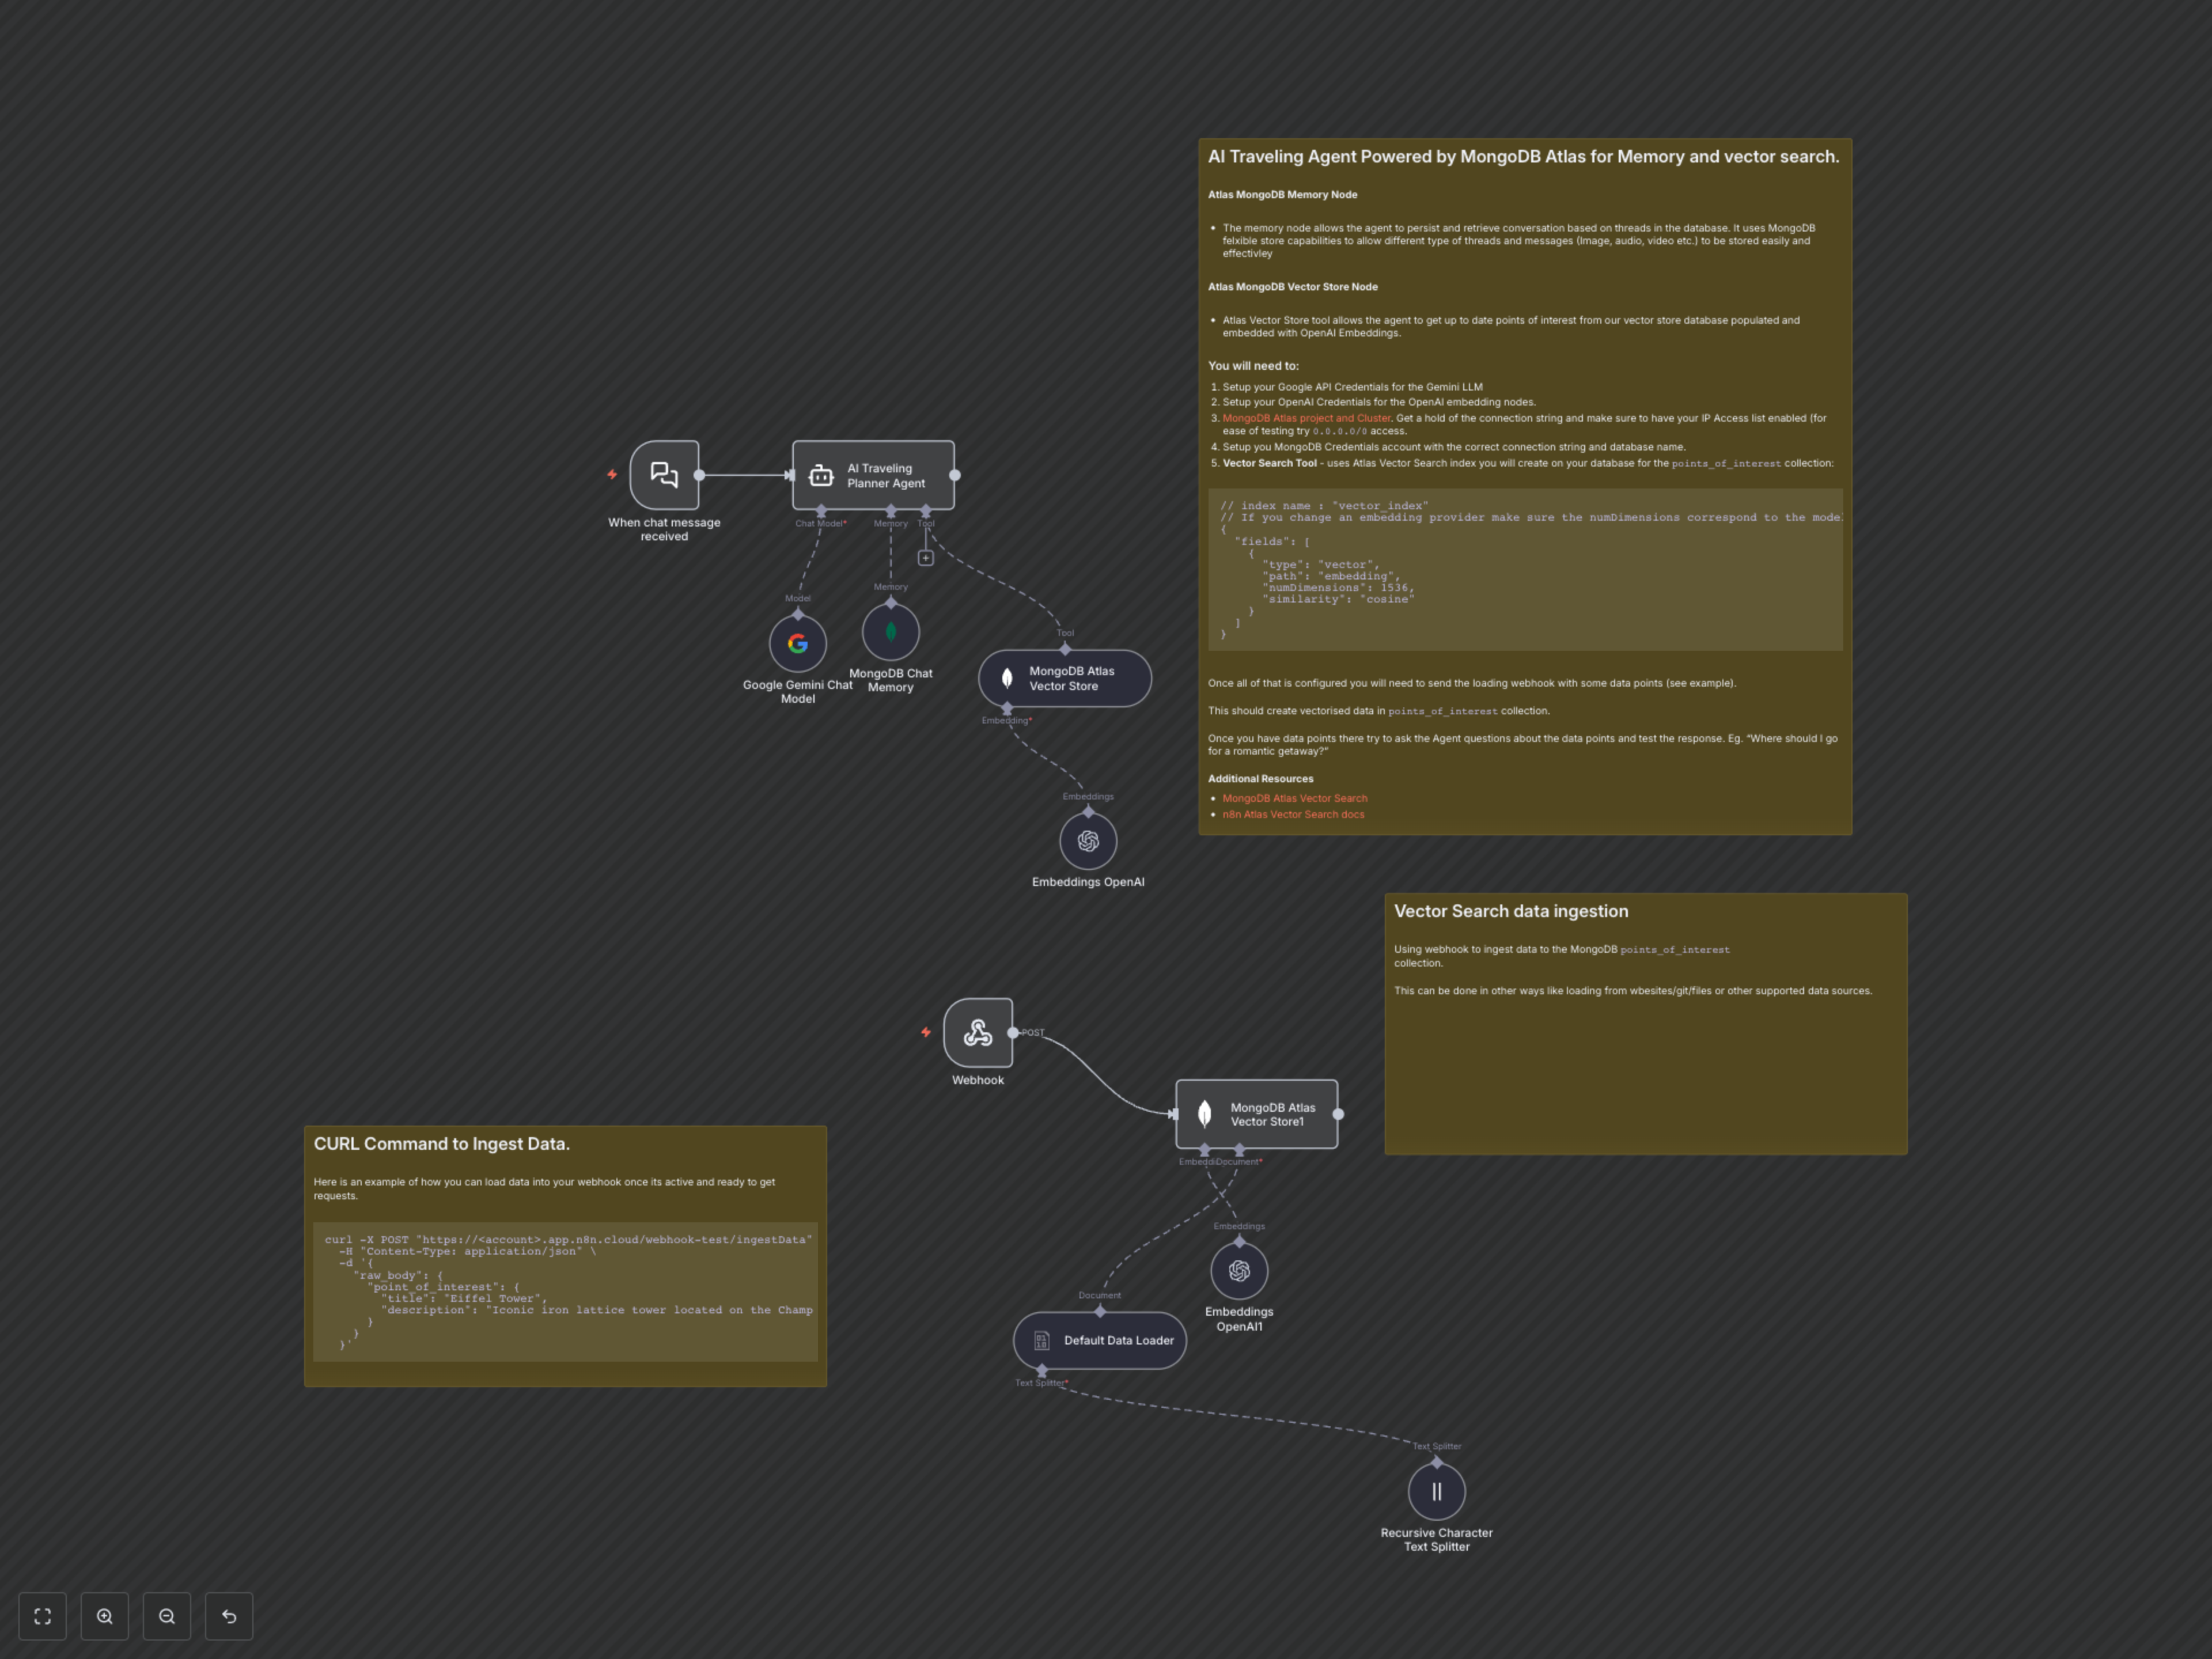Click the fit-to-view icon button

click(42, 1616)
